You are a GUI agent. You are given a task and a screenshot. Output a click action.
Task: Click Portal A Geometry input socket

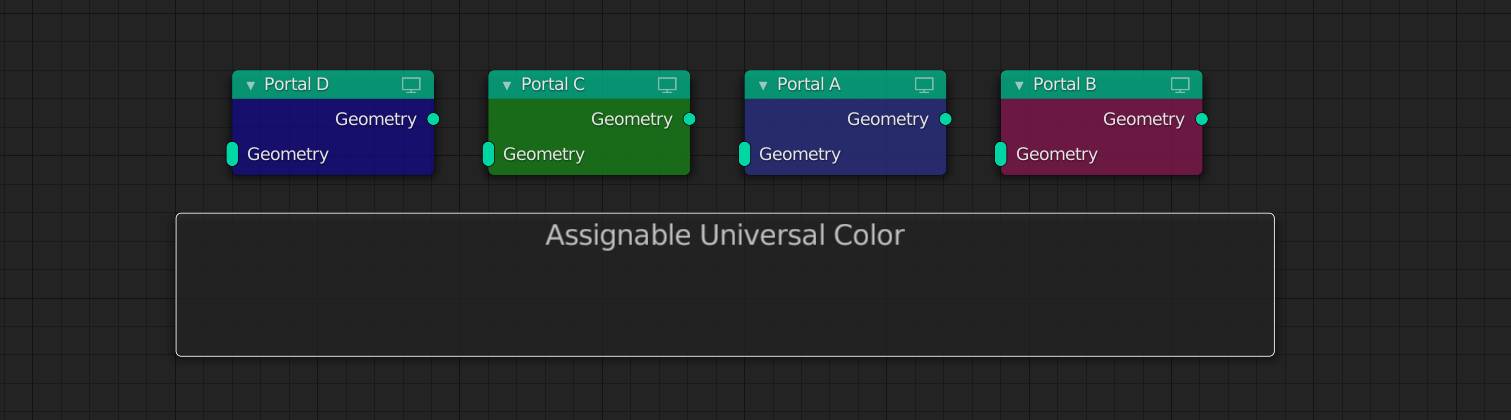744,154
